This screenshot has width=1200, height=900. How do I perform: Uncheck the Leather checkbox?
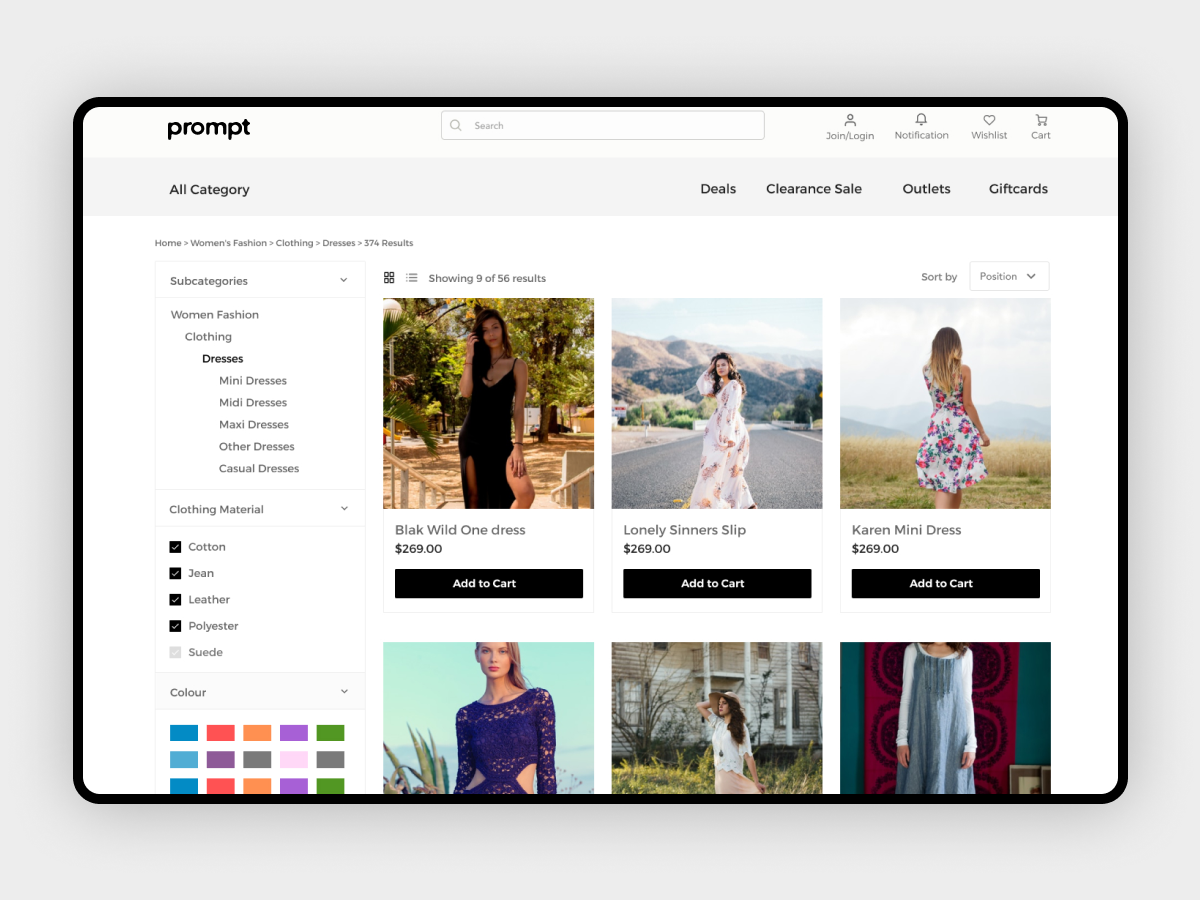coord(175,600)
